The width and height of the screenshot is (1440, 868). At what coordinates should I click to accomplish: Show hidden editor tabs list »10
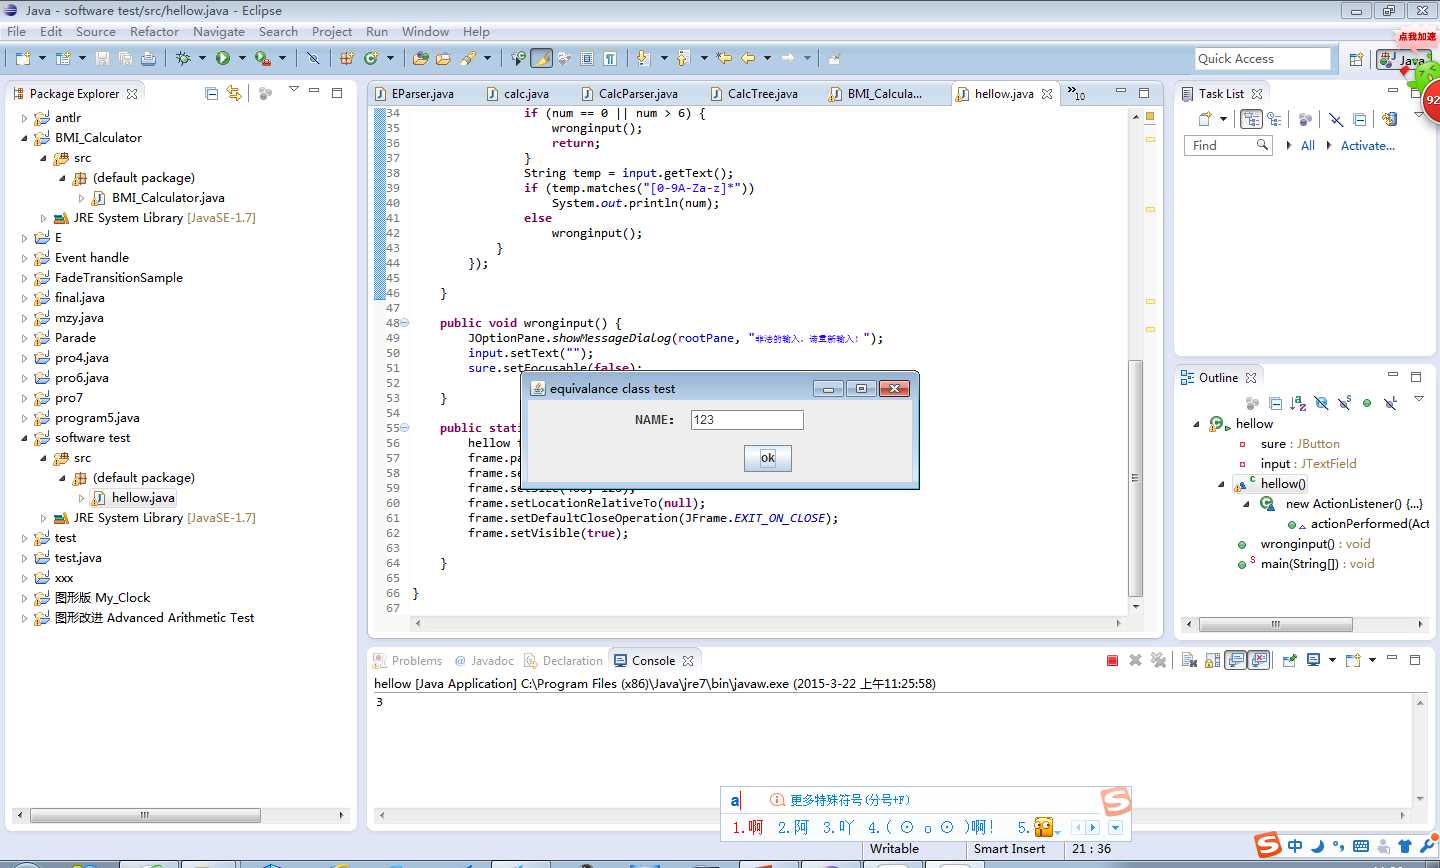1076,93
